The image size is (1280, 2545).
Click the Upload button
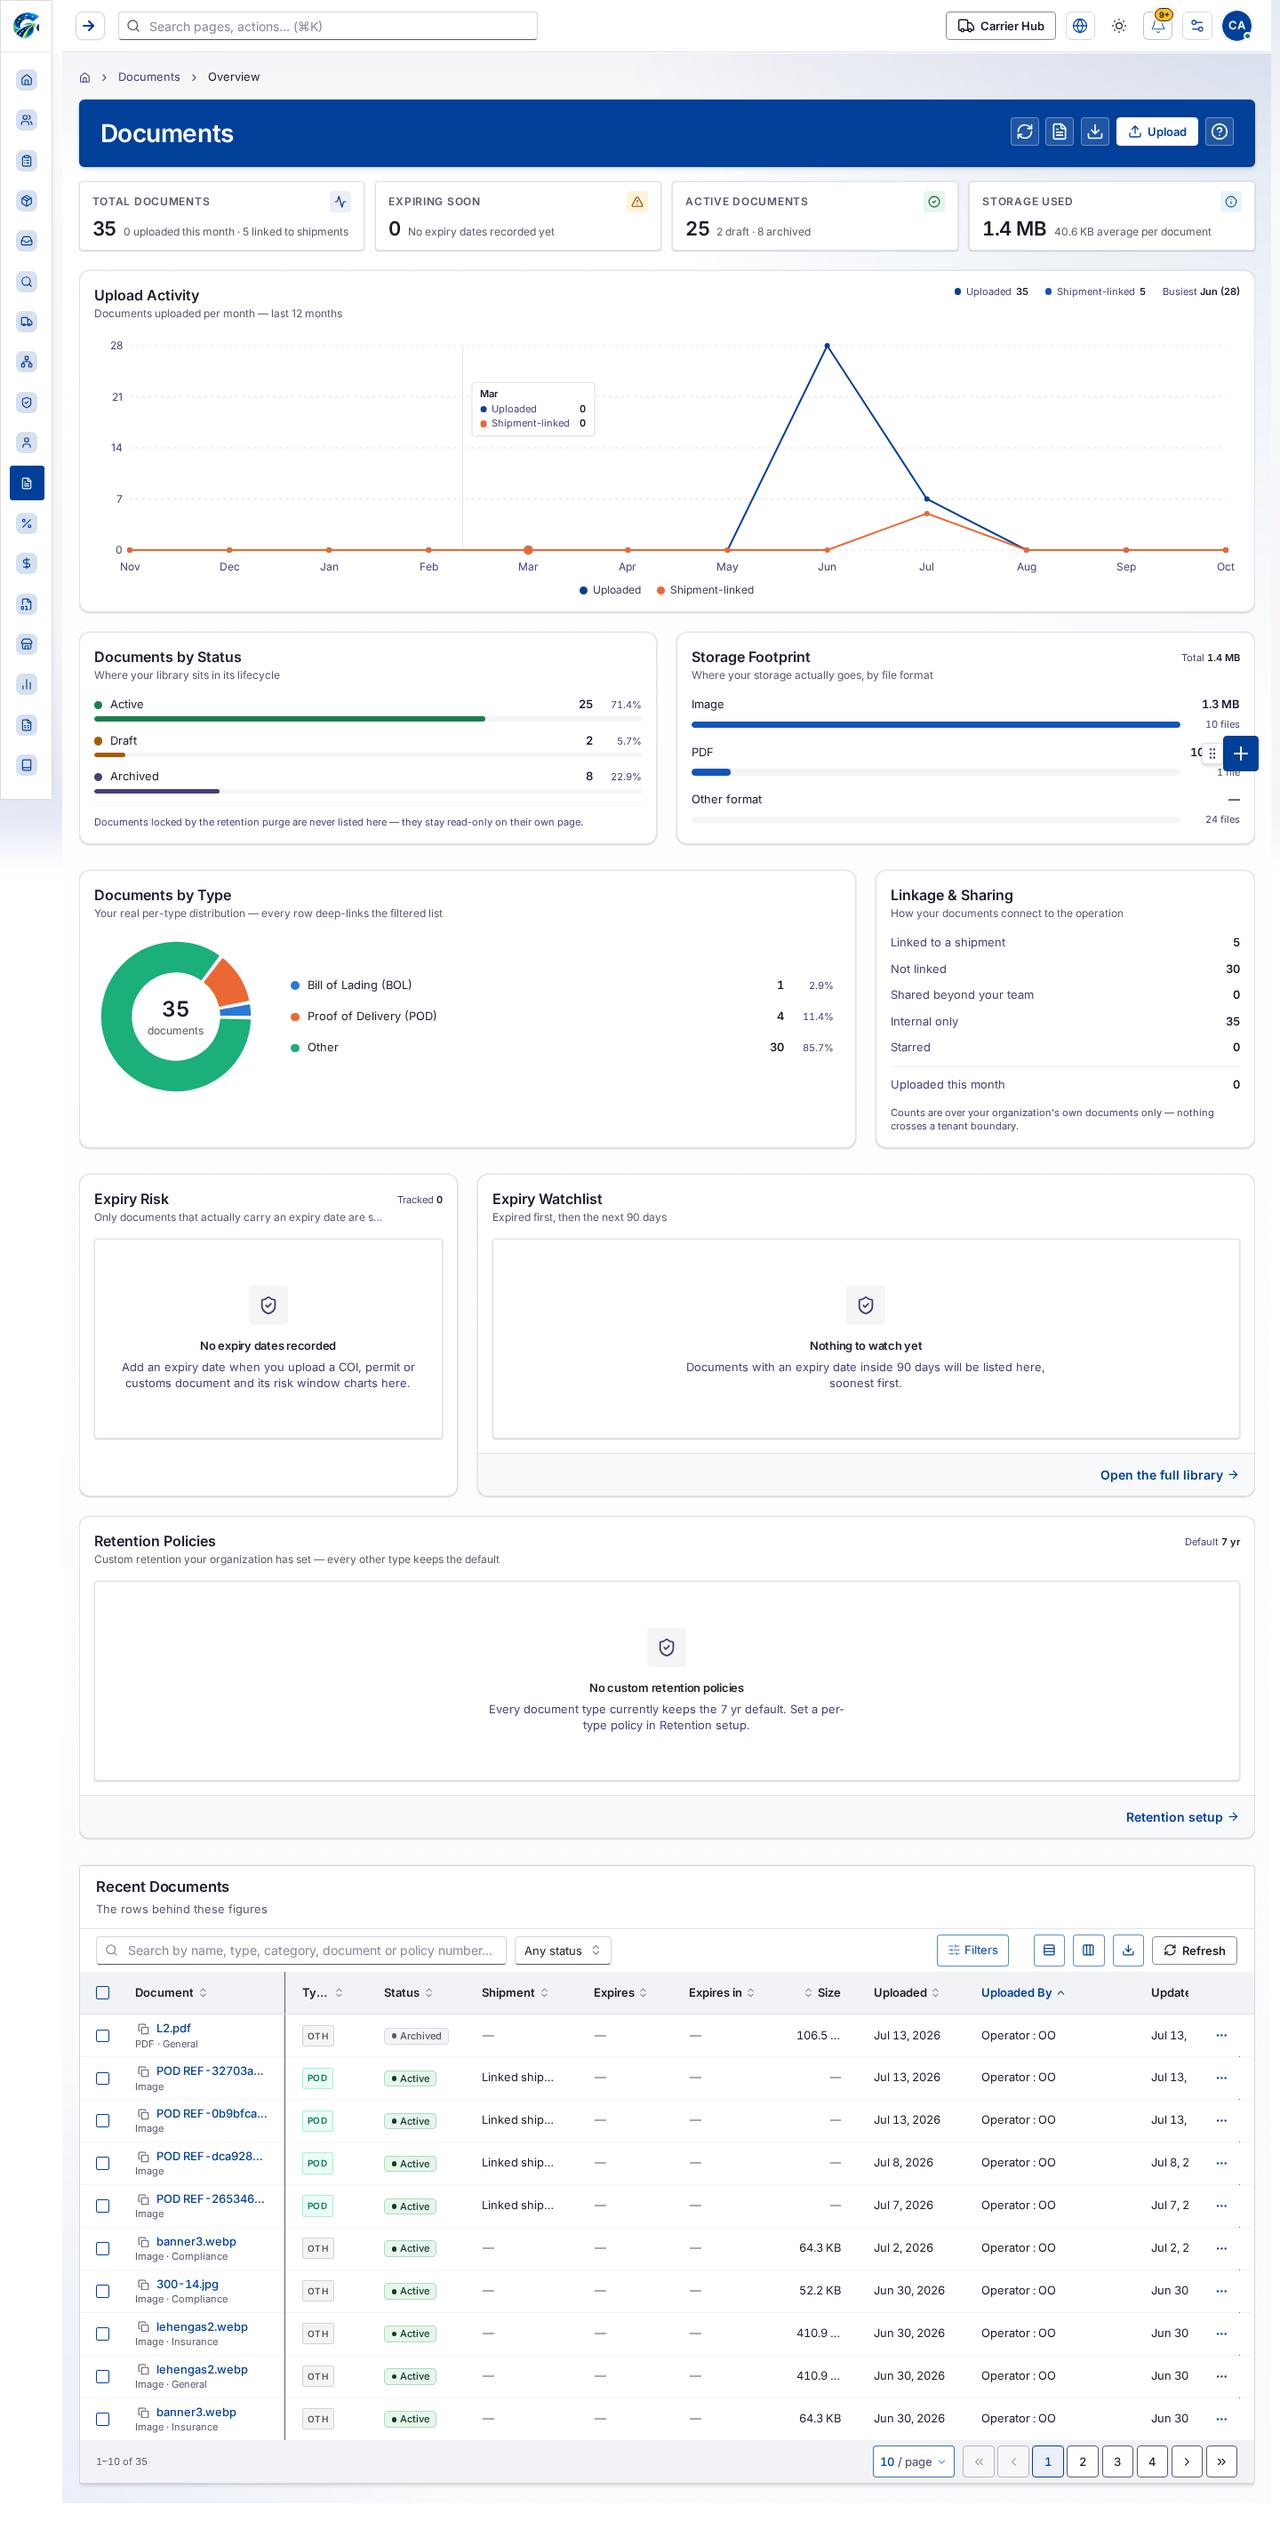click(x=1157, y=132)
